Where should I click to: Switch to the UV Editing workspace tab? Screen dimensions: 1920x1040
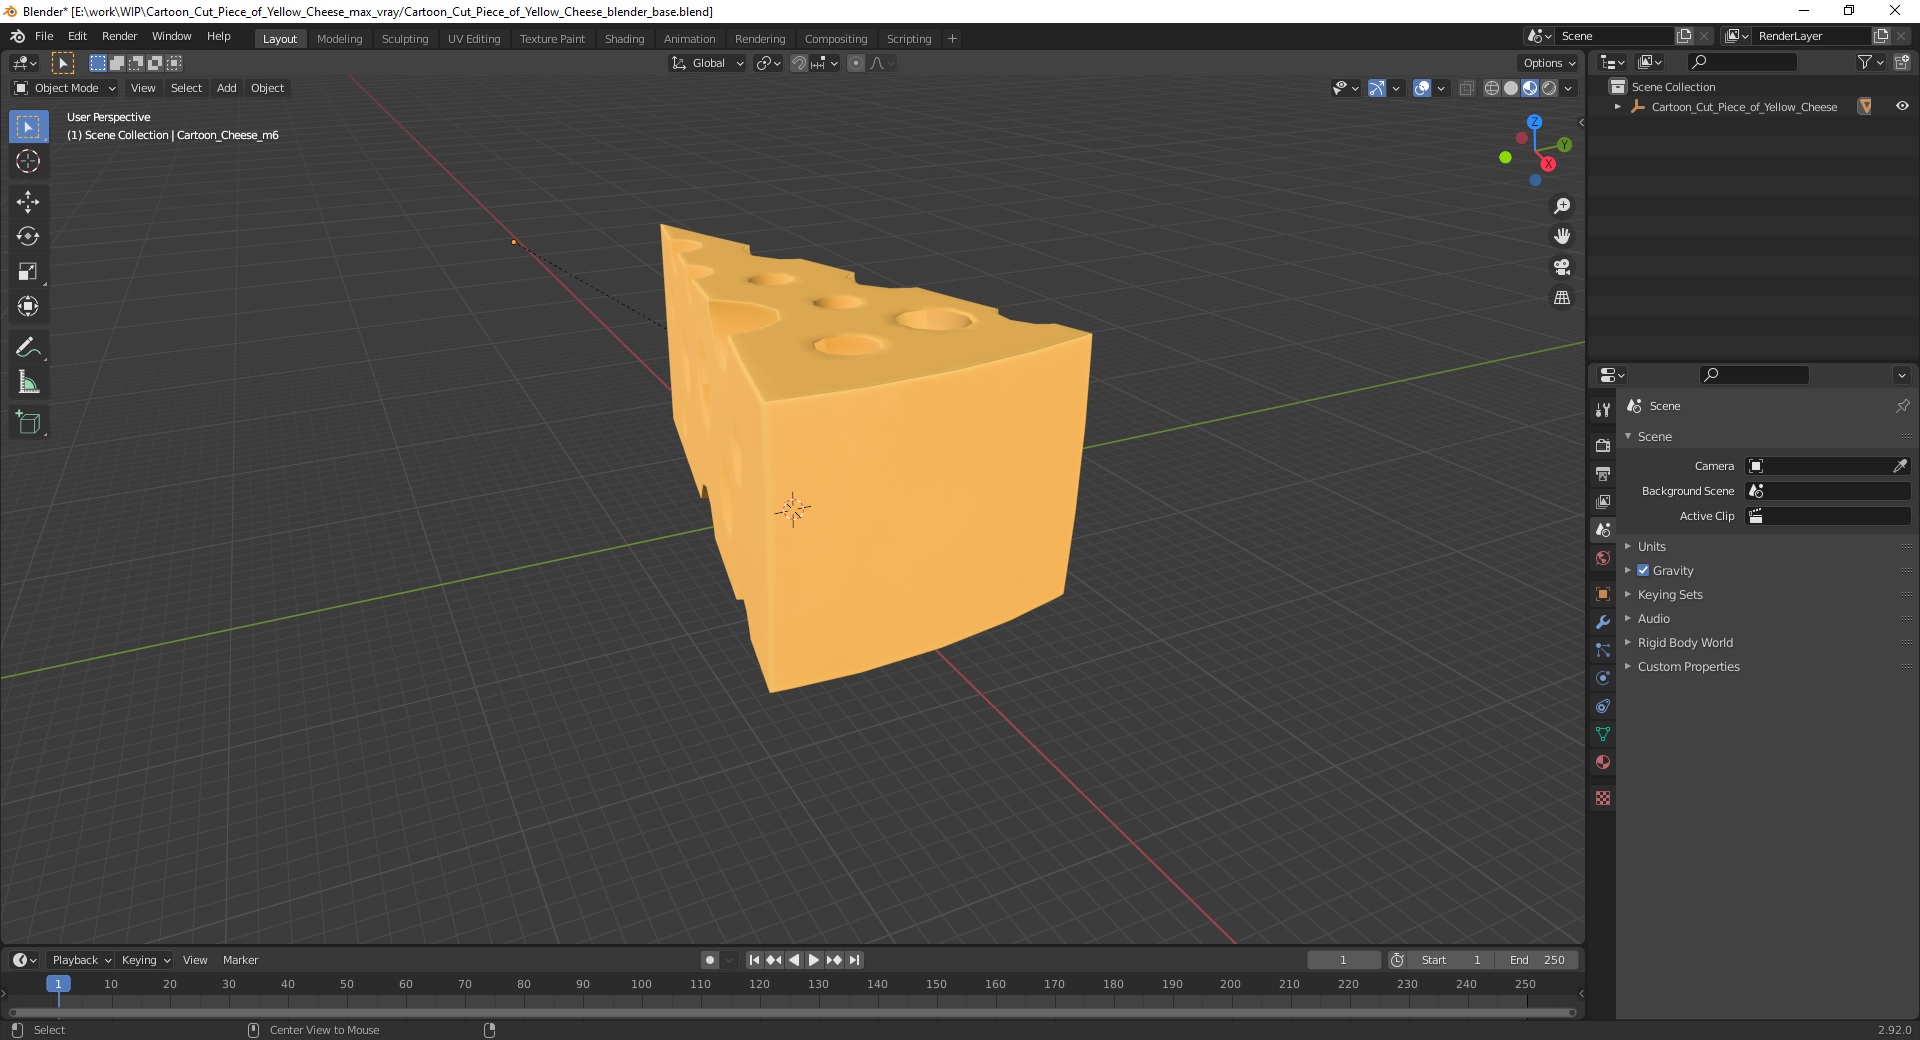[x=474, y=39]
